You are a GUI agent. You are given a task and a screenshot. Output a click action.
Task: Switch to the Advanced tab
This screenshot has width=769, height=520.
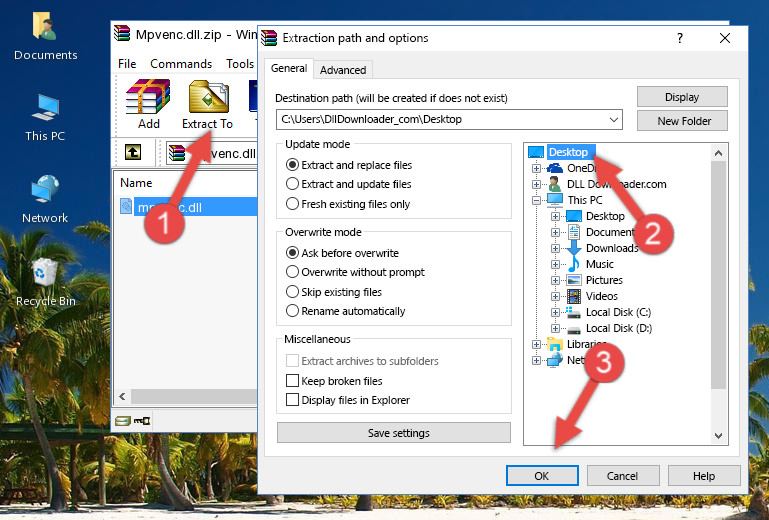(x=343, y=70)
